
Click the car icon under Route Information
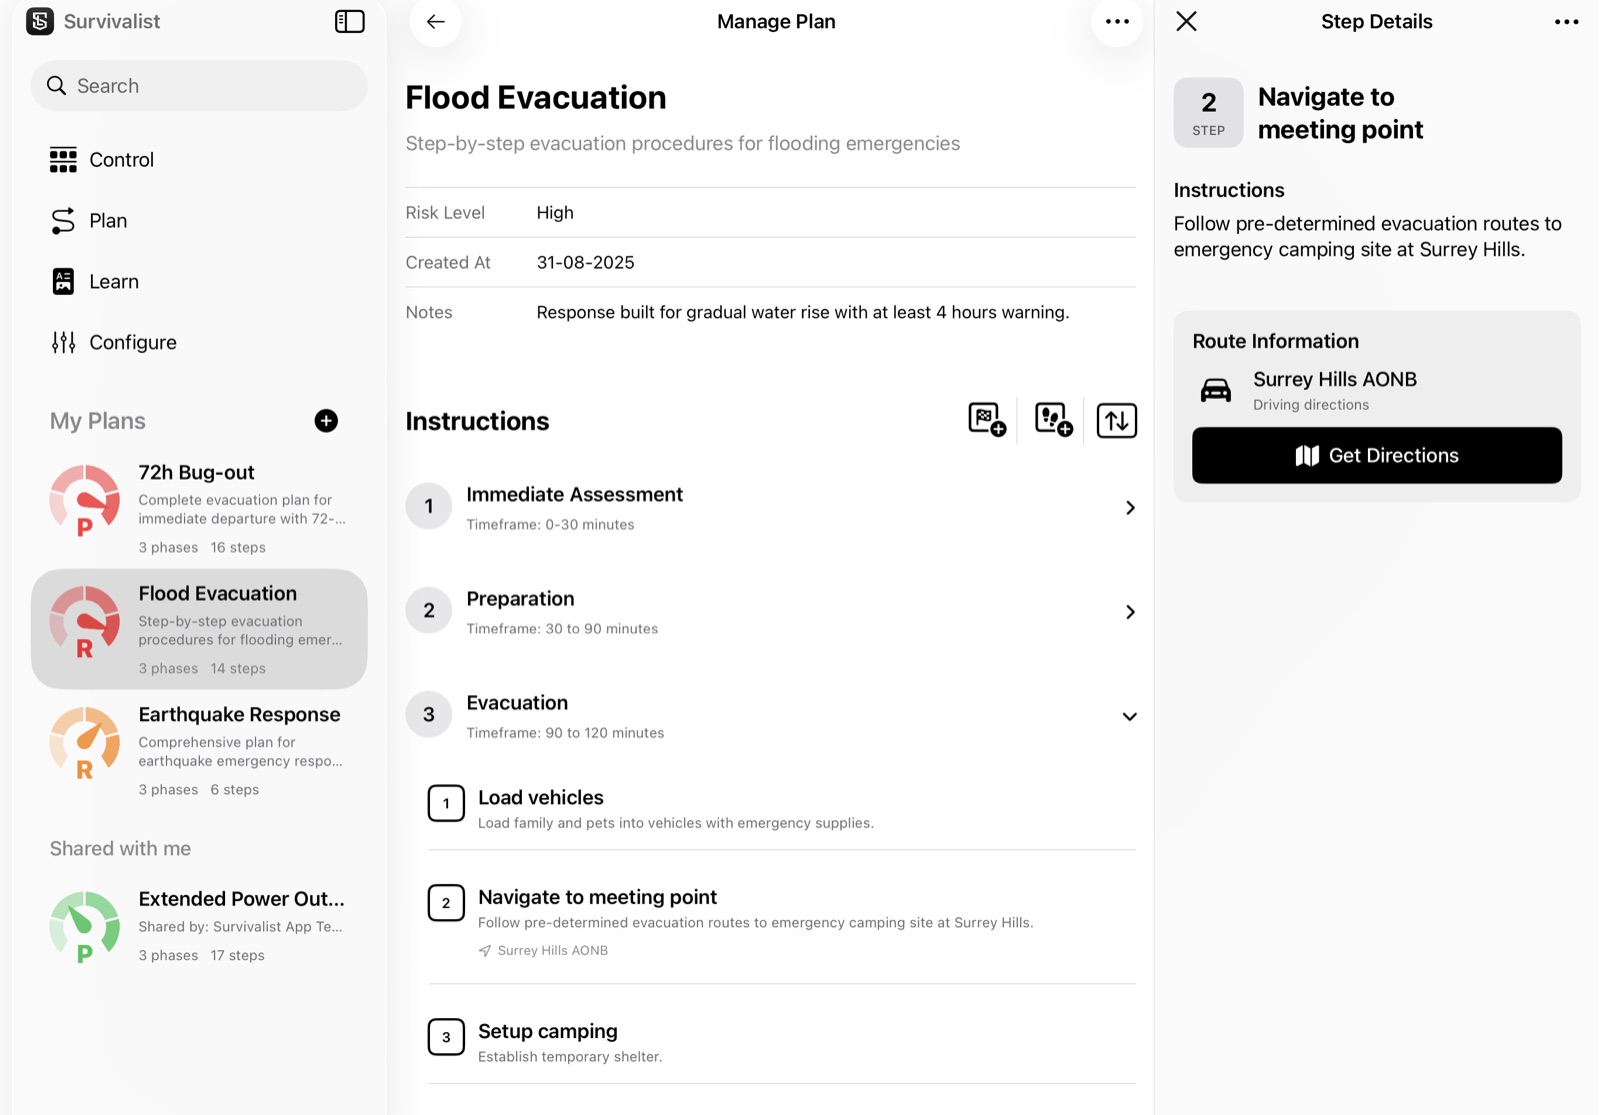coord(1216,390)
